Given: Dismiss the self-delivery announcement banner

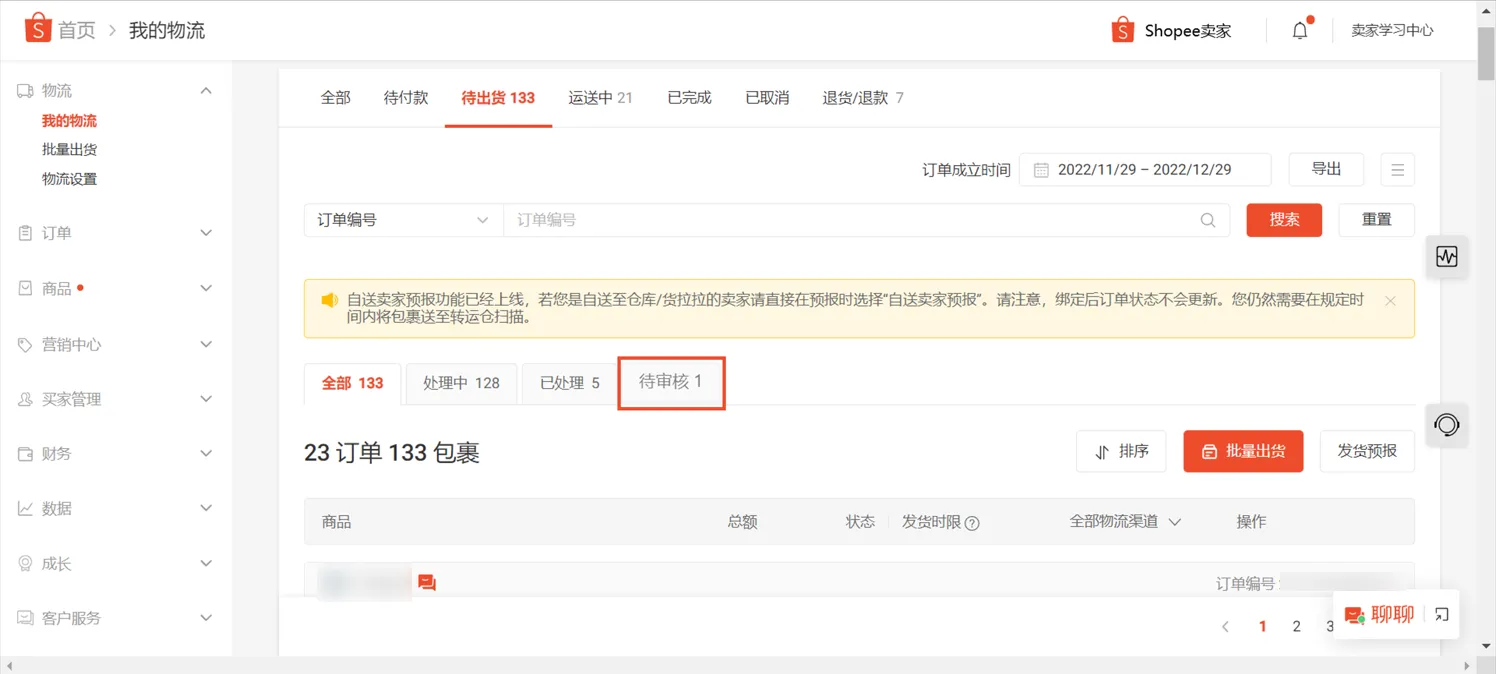Looking at the screenshot, I should pyautogui.click(x=1390, y=300).
